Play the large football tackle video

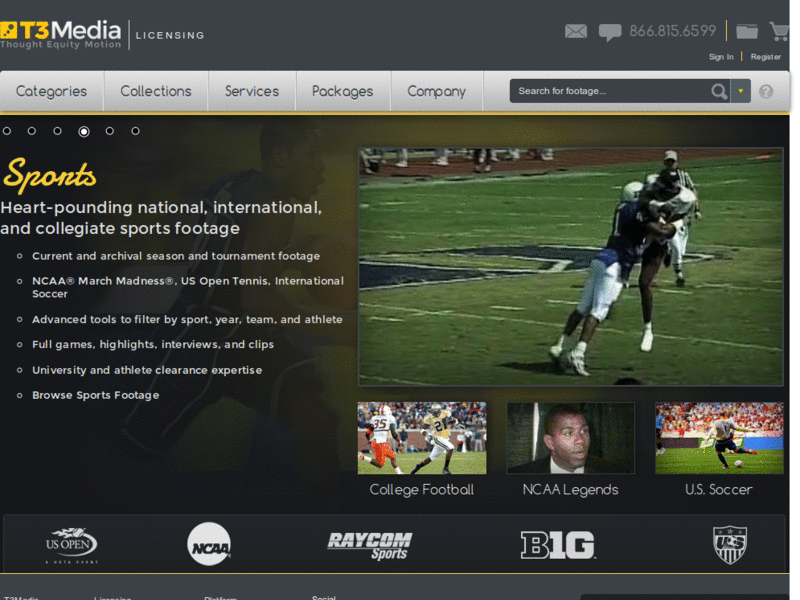coord(570,267)
